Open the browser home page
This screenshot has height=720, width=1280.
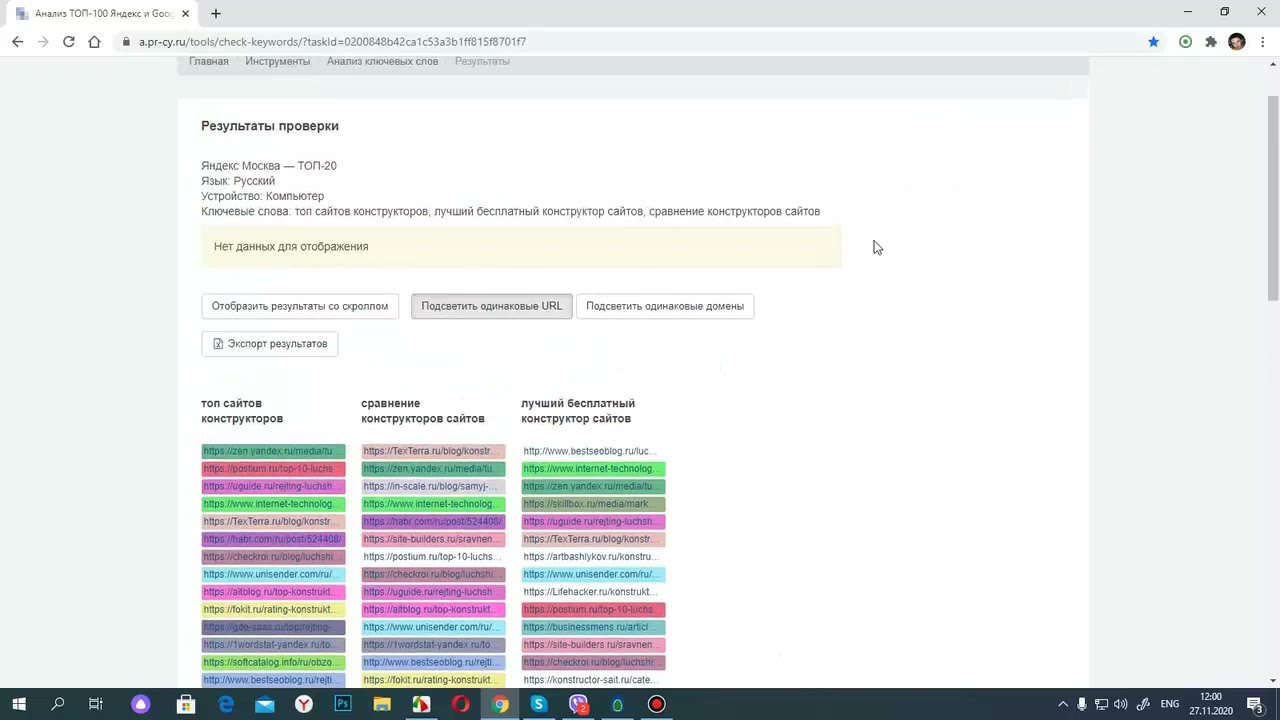pos(94,42)
